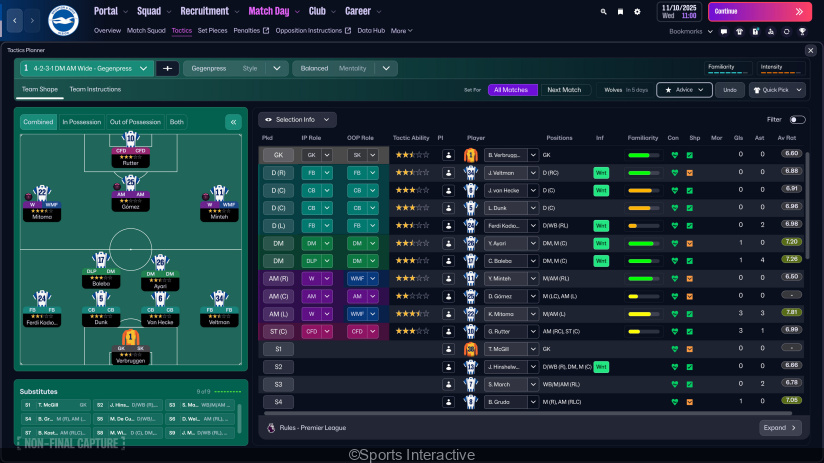Open the Club menu
Image resolution: width=824 pixels, height=463 pixels.
click(322, 11)
